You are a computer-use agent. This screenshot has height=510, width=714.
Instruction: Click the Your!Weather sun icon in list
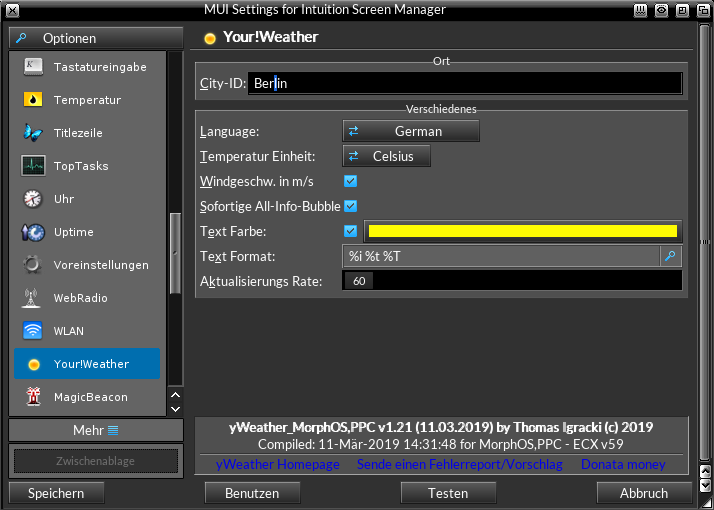(x=34, y=364)
